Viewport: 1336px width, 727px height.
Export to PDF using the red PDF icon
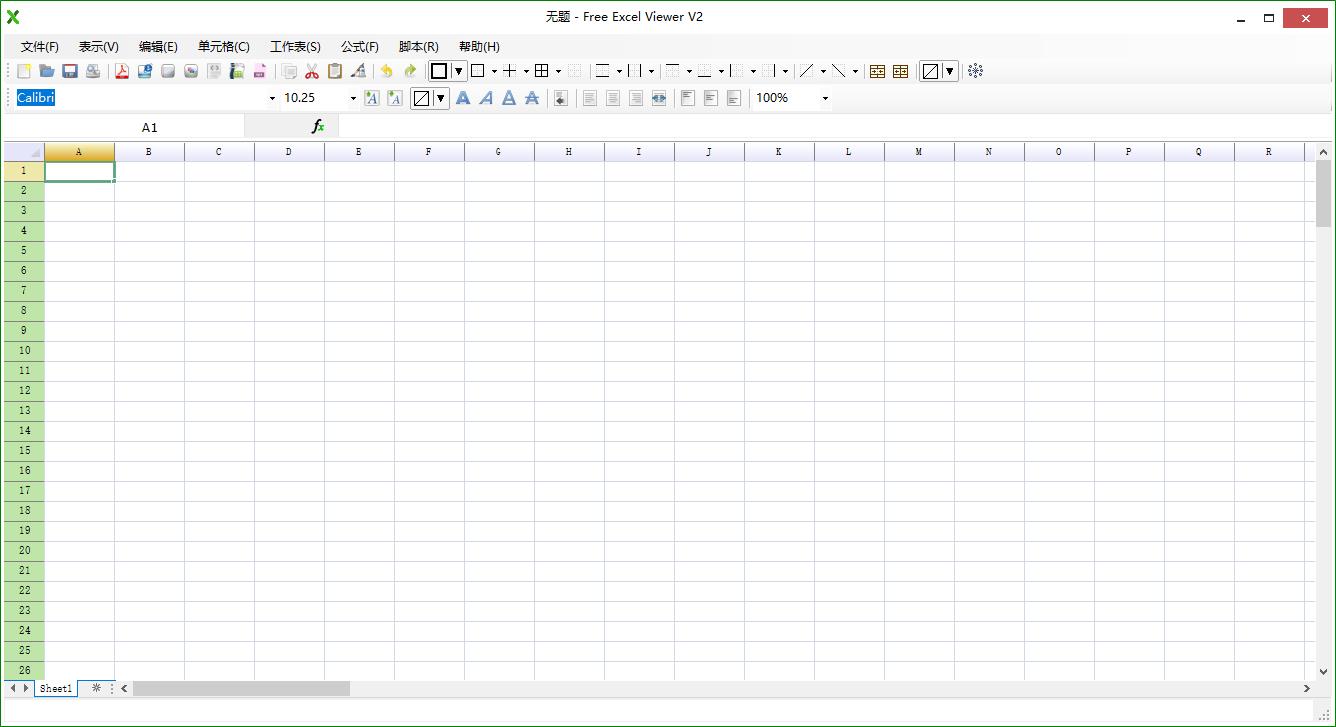tap(122, 71)
